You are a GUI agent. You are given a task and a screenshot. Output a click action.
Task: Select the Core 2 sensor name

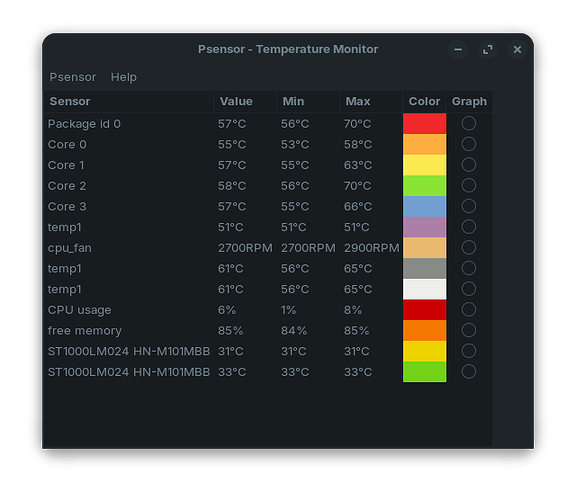click(67, 186)
